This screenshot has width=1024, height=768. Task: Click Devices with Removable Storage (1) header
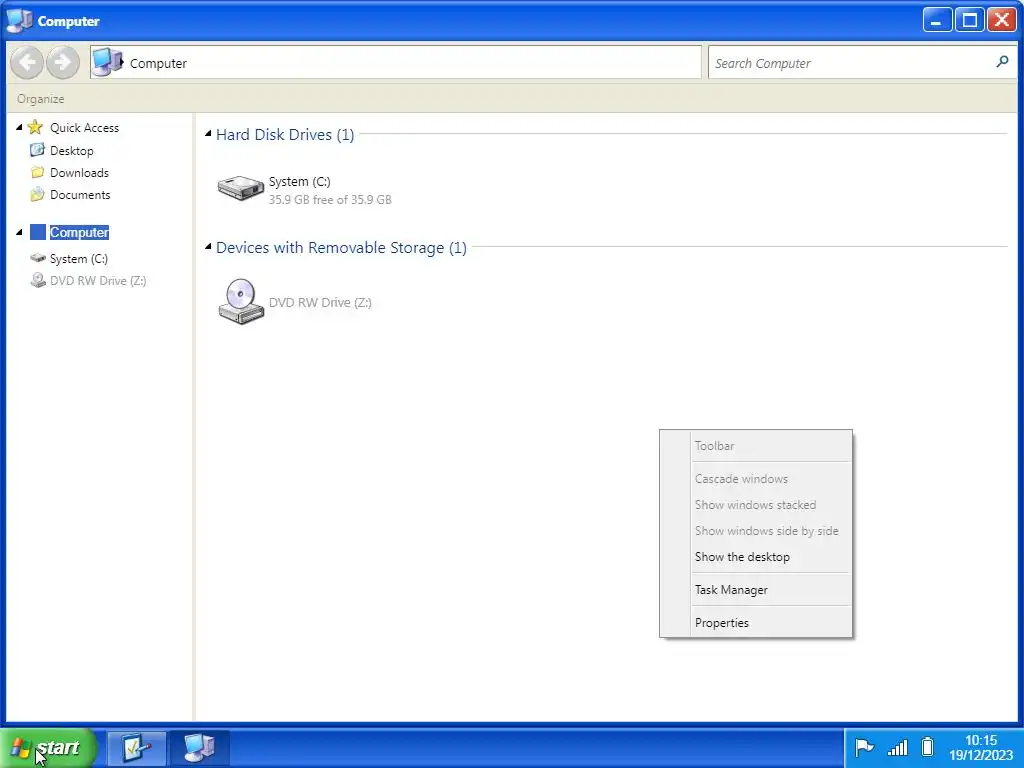pos(341,248)
